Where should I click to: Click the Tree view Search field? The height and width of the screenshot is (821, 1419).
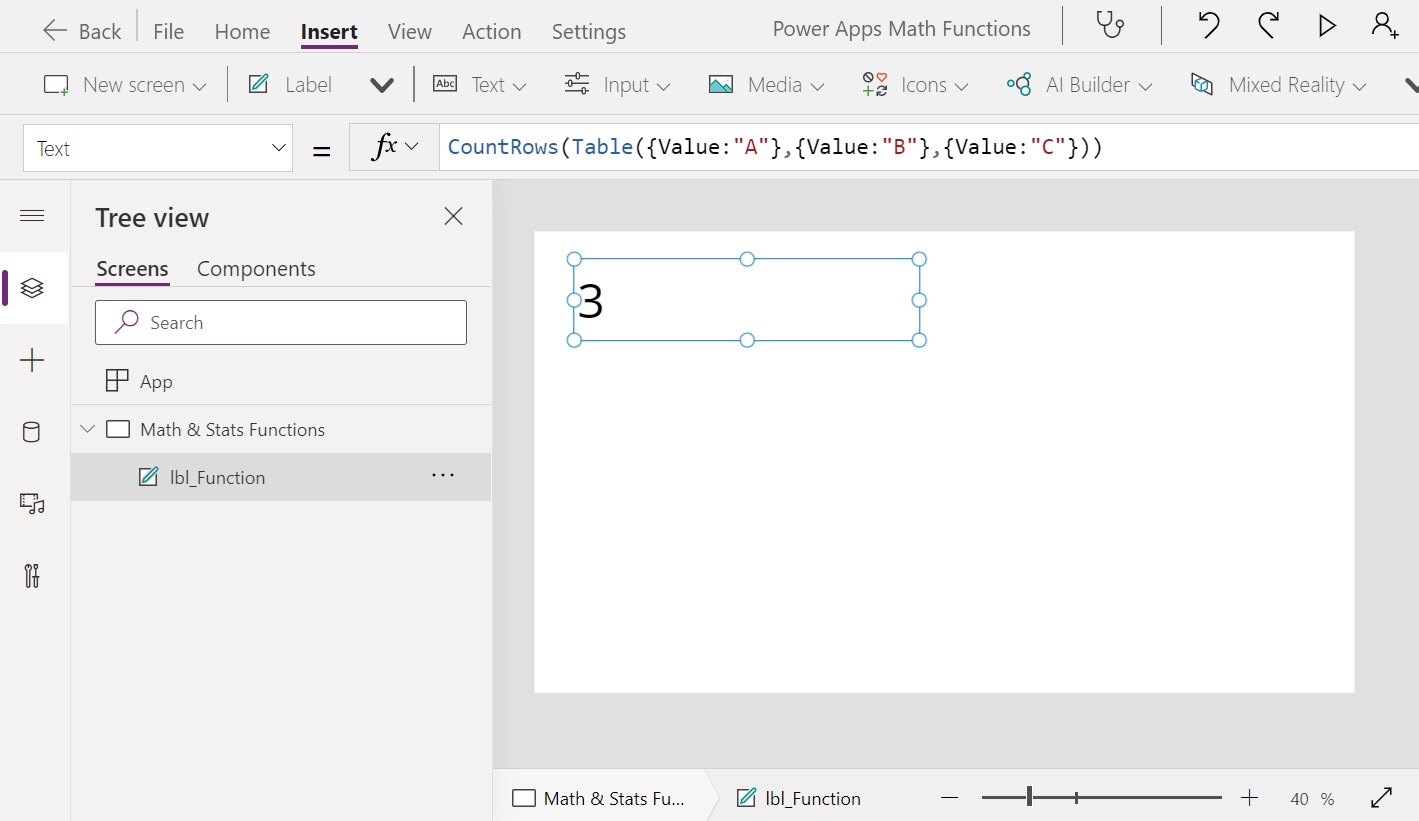pos(281,323)
